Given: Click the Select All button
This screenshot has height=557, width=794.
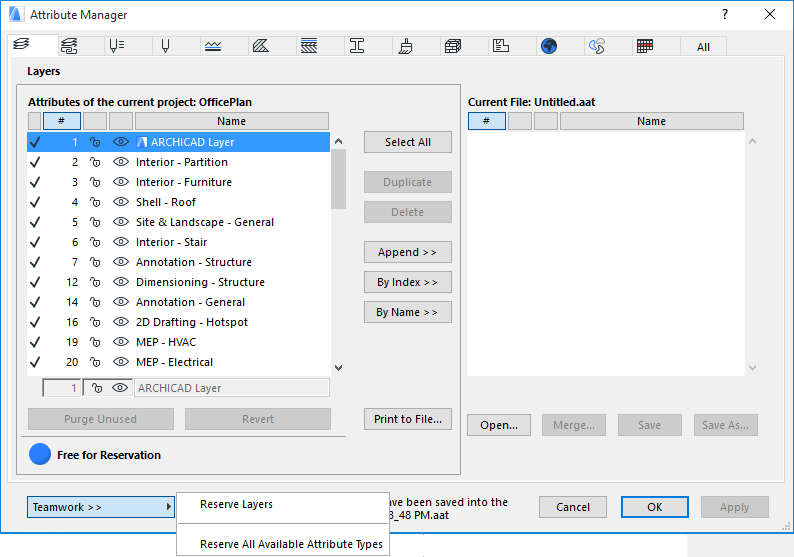Looking at the screenshot, I should tap(408, 142).
